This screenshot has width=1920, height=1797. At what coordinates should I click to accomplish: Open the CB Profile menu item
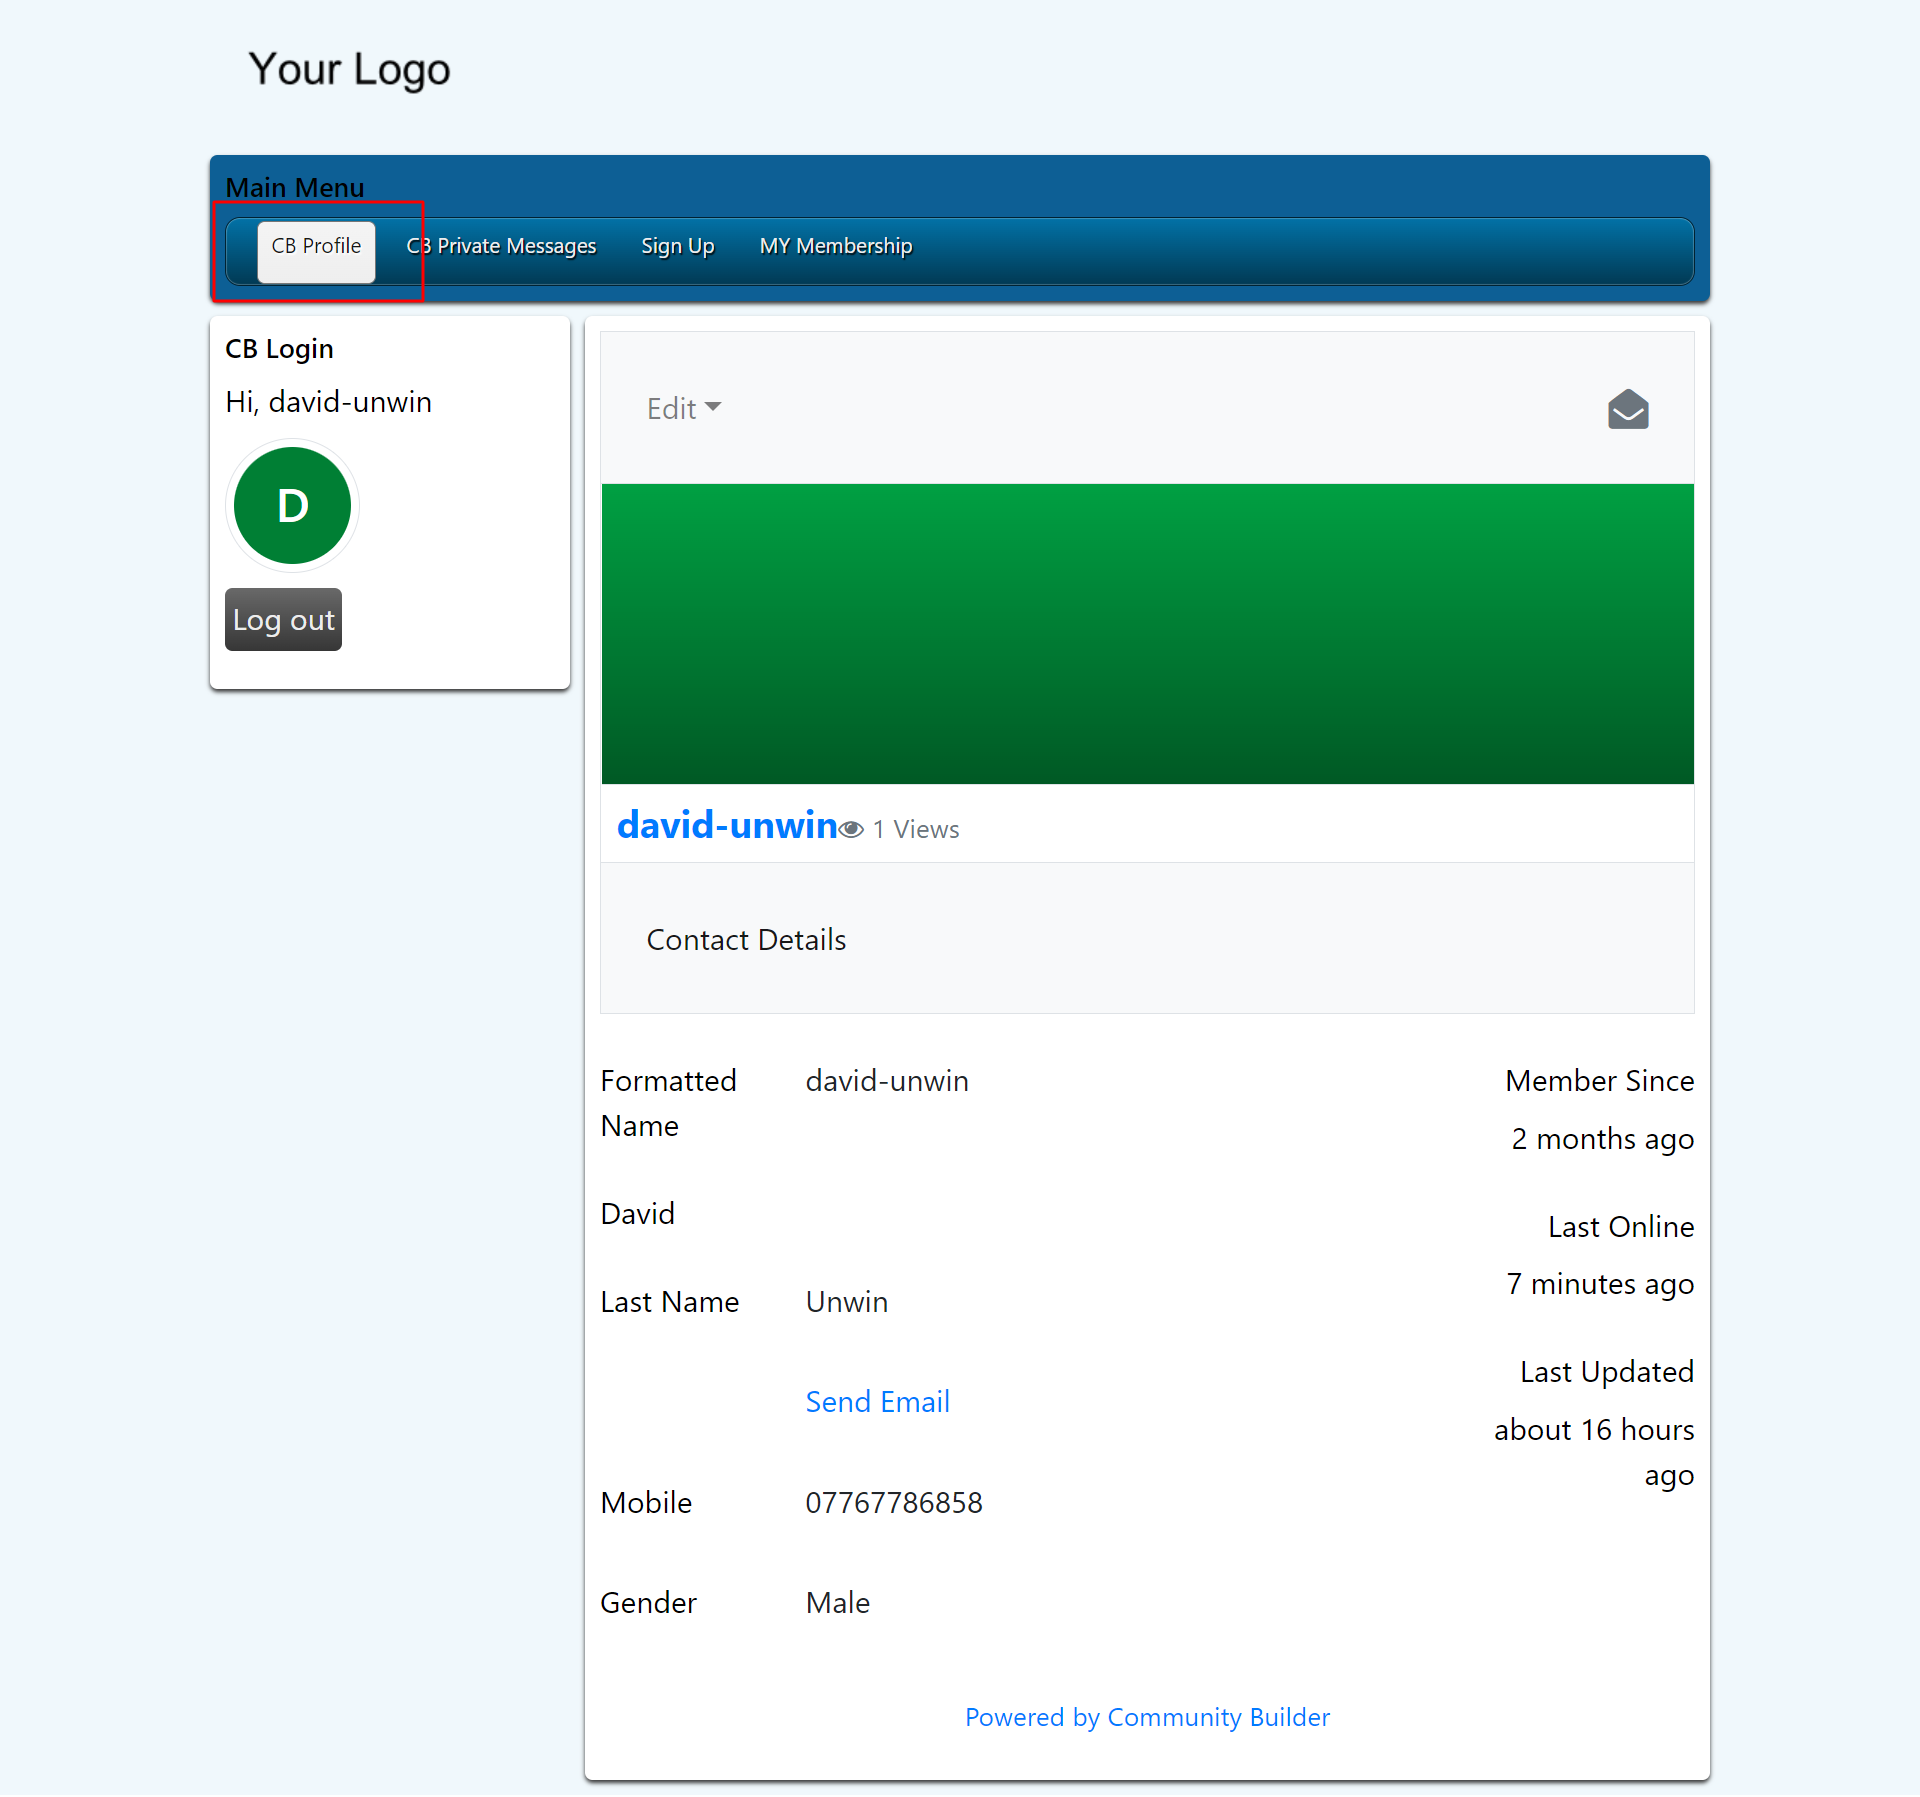click(x=316, y=252)
